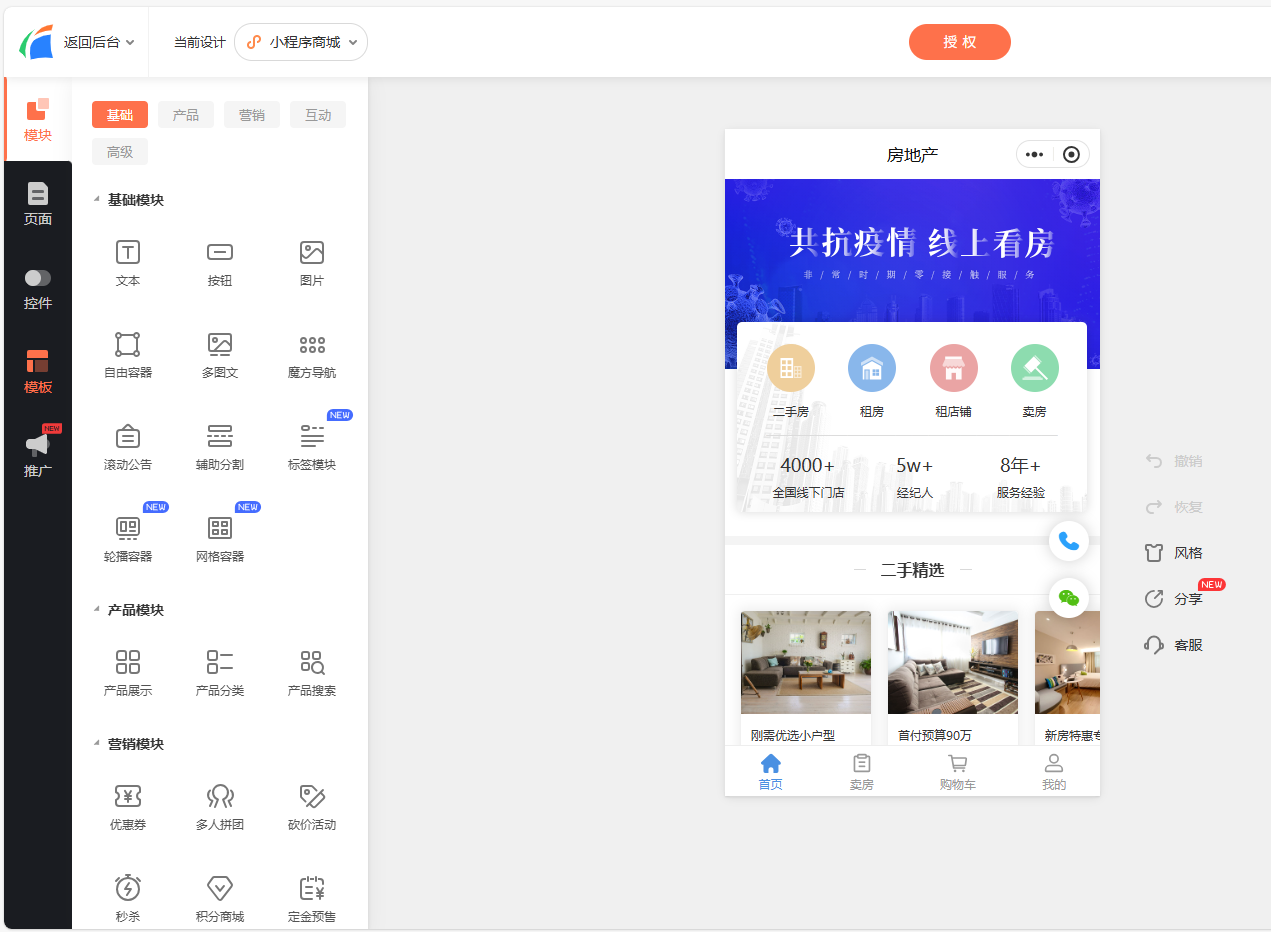
Task: Select the 优惠券 coupon module
Action: [128, 807]
